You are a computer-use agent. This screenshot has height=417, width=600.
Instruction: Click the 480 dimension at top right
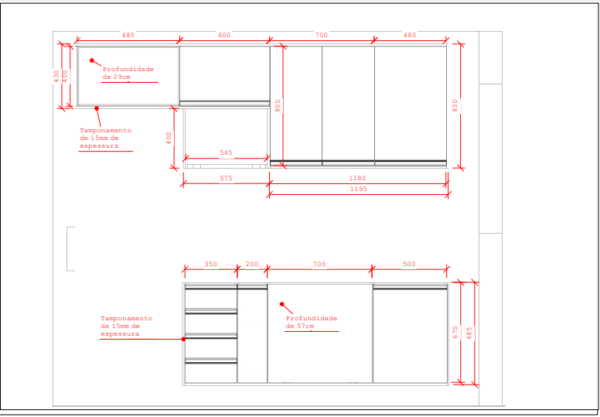tap(410, 35)
